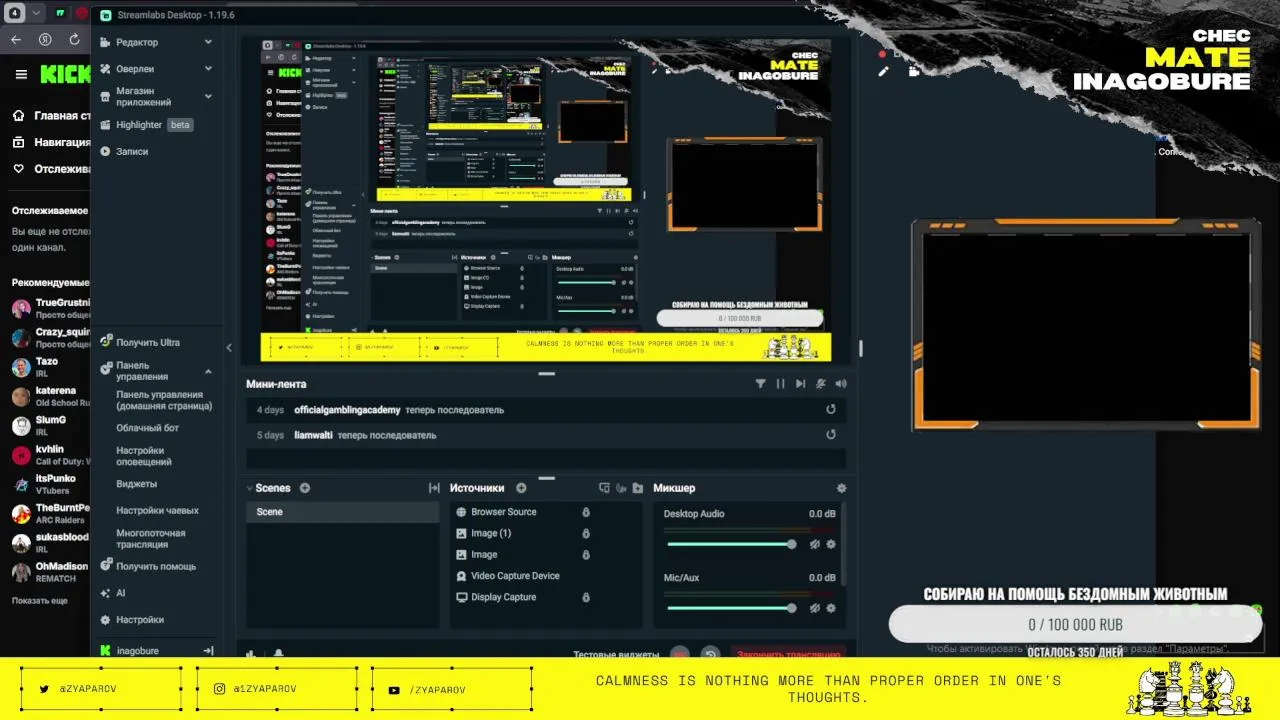Open the scene transitions icon in the Scenes panel
1280x720 pixels.
tap(434, 488)
